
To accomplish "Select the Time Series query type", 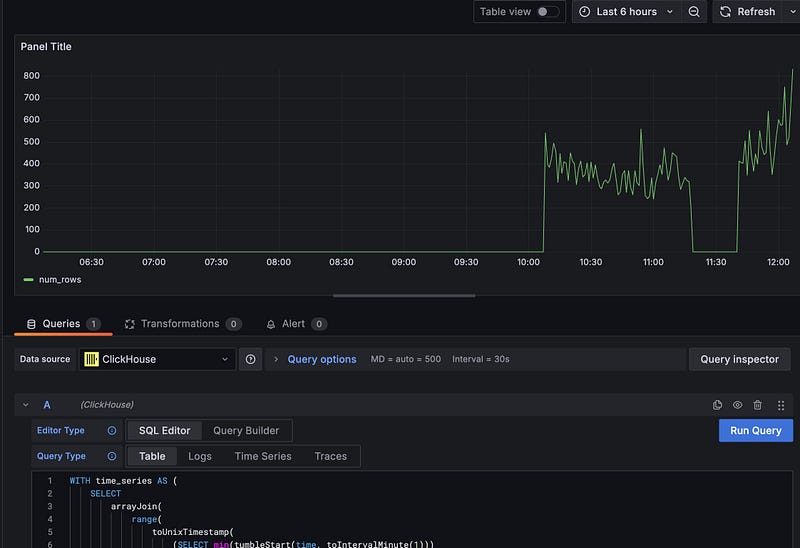I will pyautogui.click(x=263, y=456).
